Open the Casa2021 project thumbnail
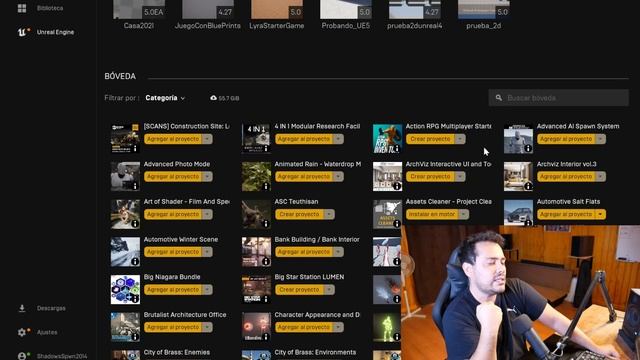 coord(139,9)
